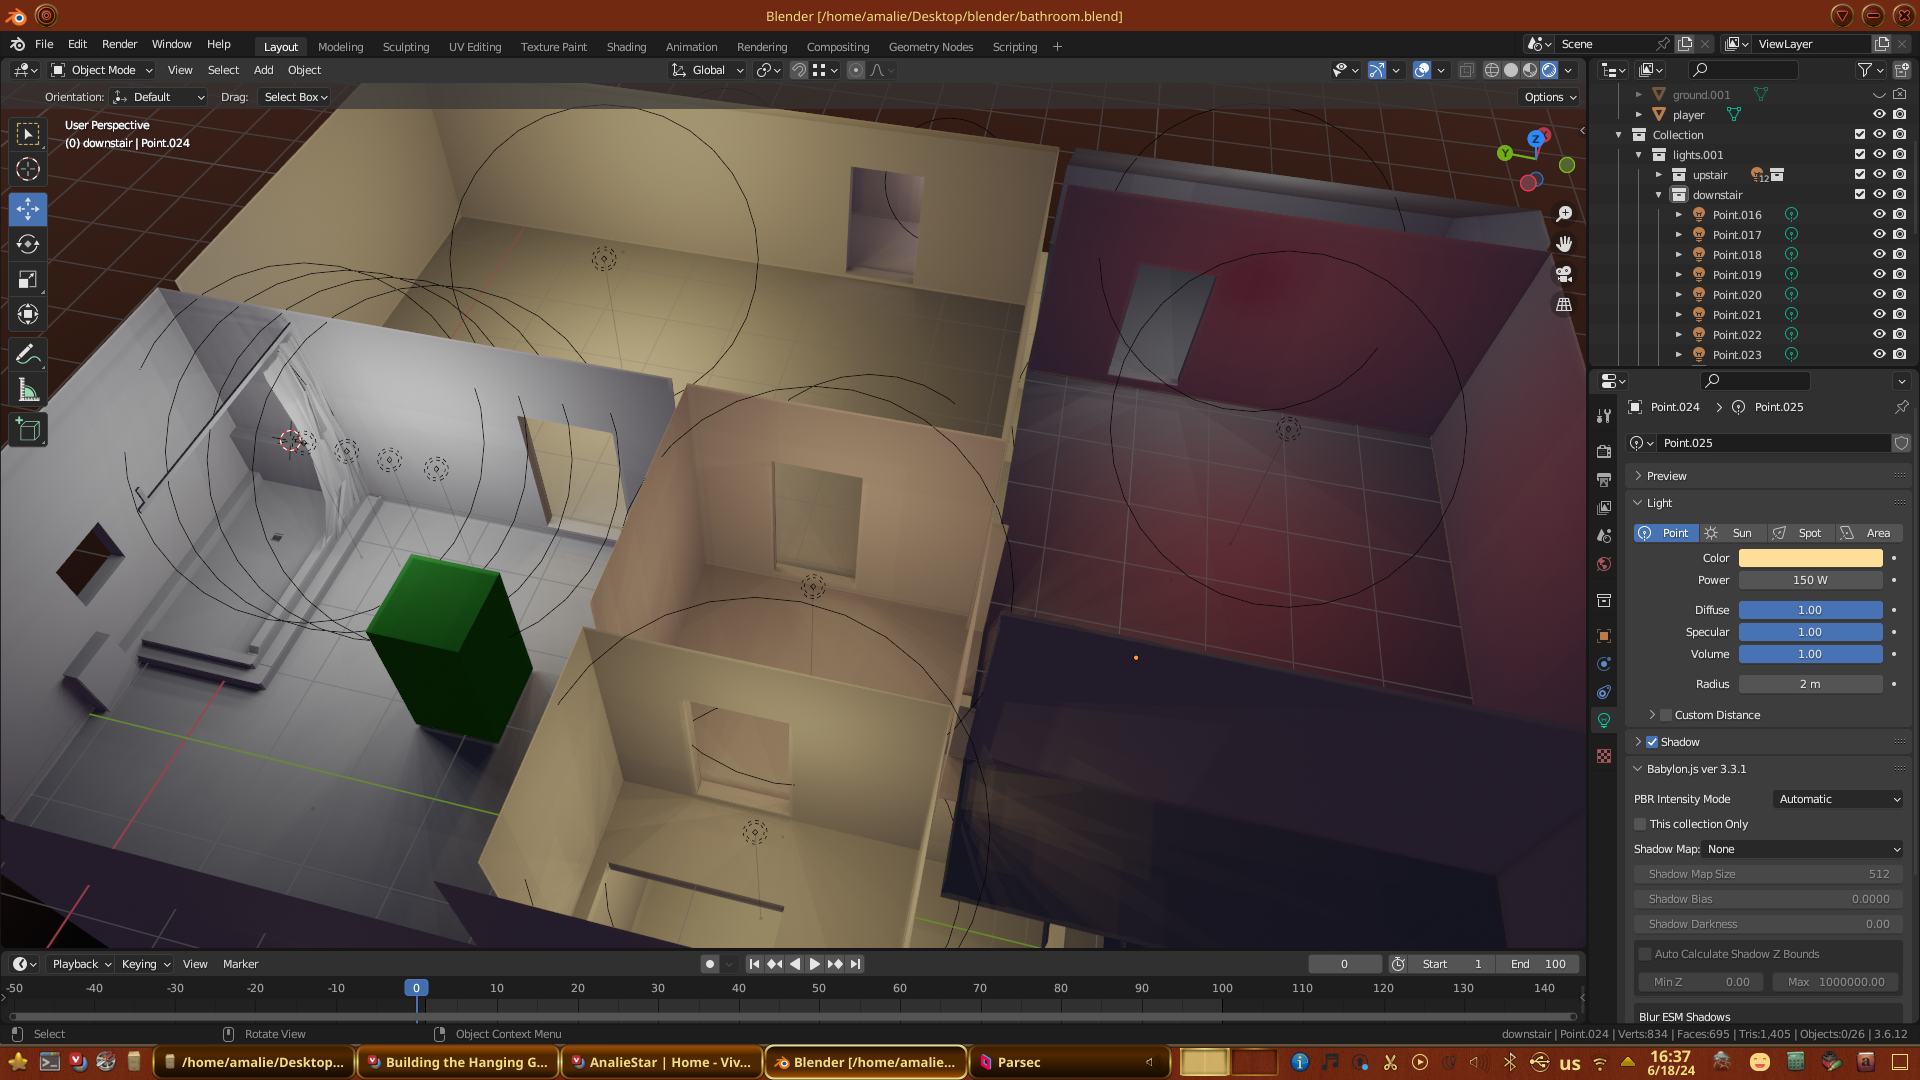Viewport: 1920px width, 1080px height.
Task: Enable This collection Only checkbox
Action: coord(1640,824)
